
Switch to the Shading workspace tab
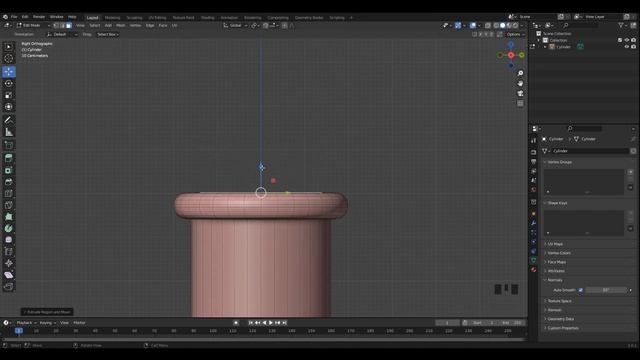pyautogui.click(x=207, y=18)
